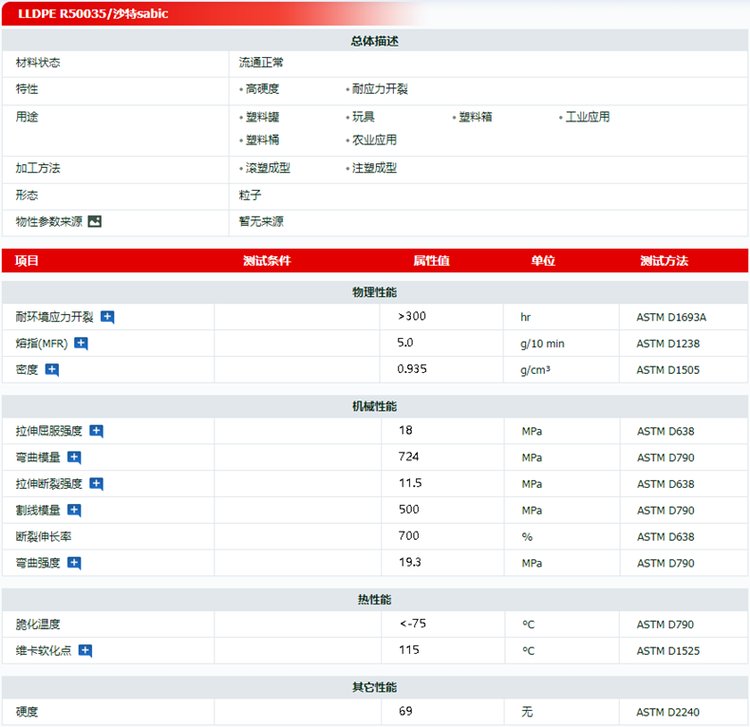This screenshot has width=750, height=727.
Task: Click the 耐应力开裂 property entry
Action: (x=380, y=89)
